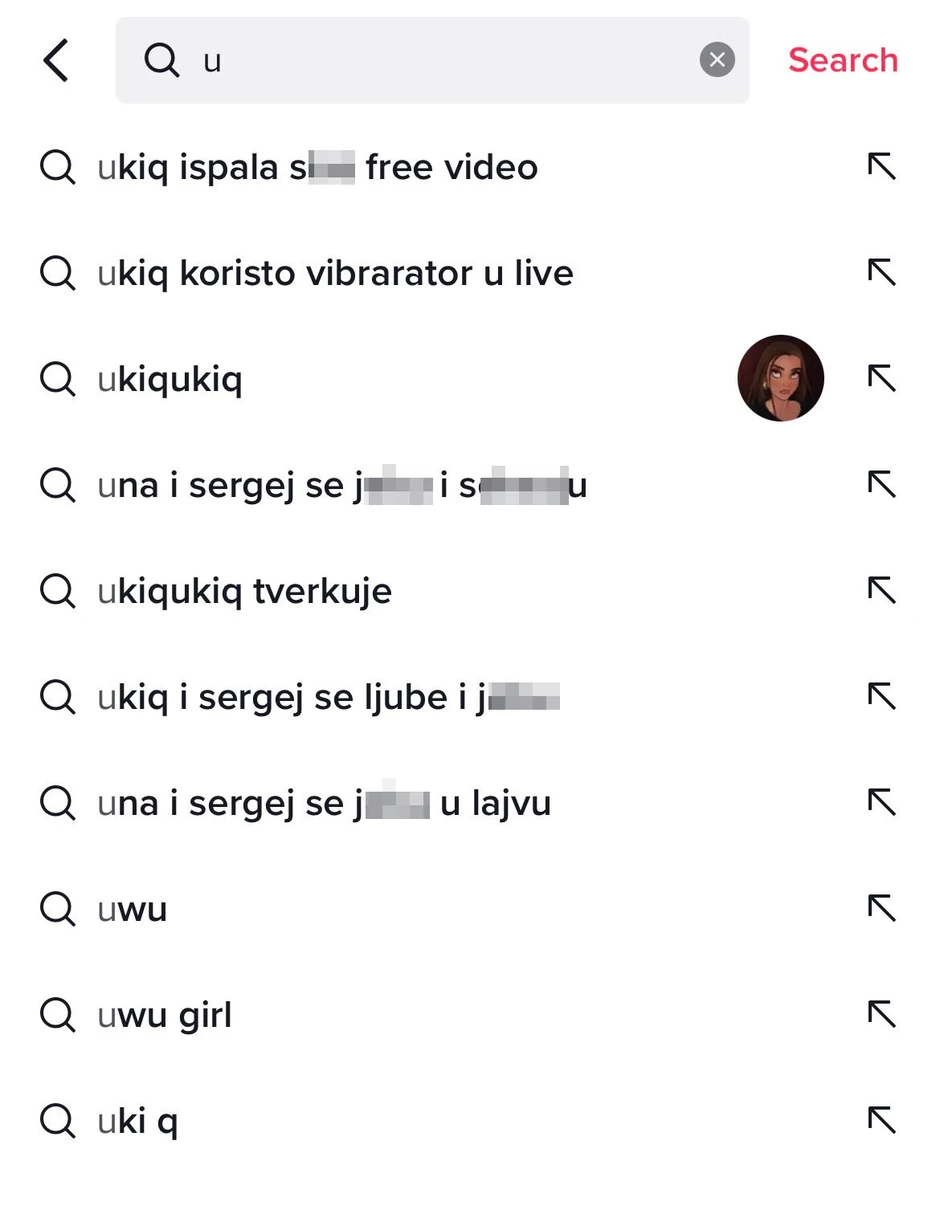
Task: Click the search icon next to 'uki q'
Action: click(x=57, y=1120)
